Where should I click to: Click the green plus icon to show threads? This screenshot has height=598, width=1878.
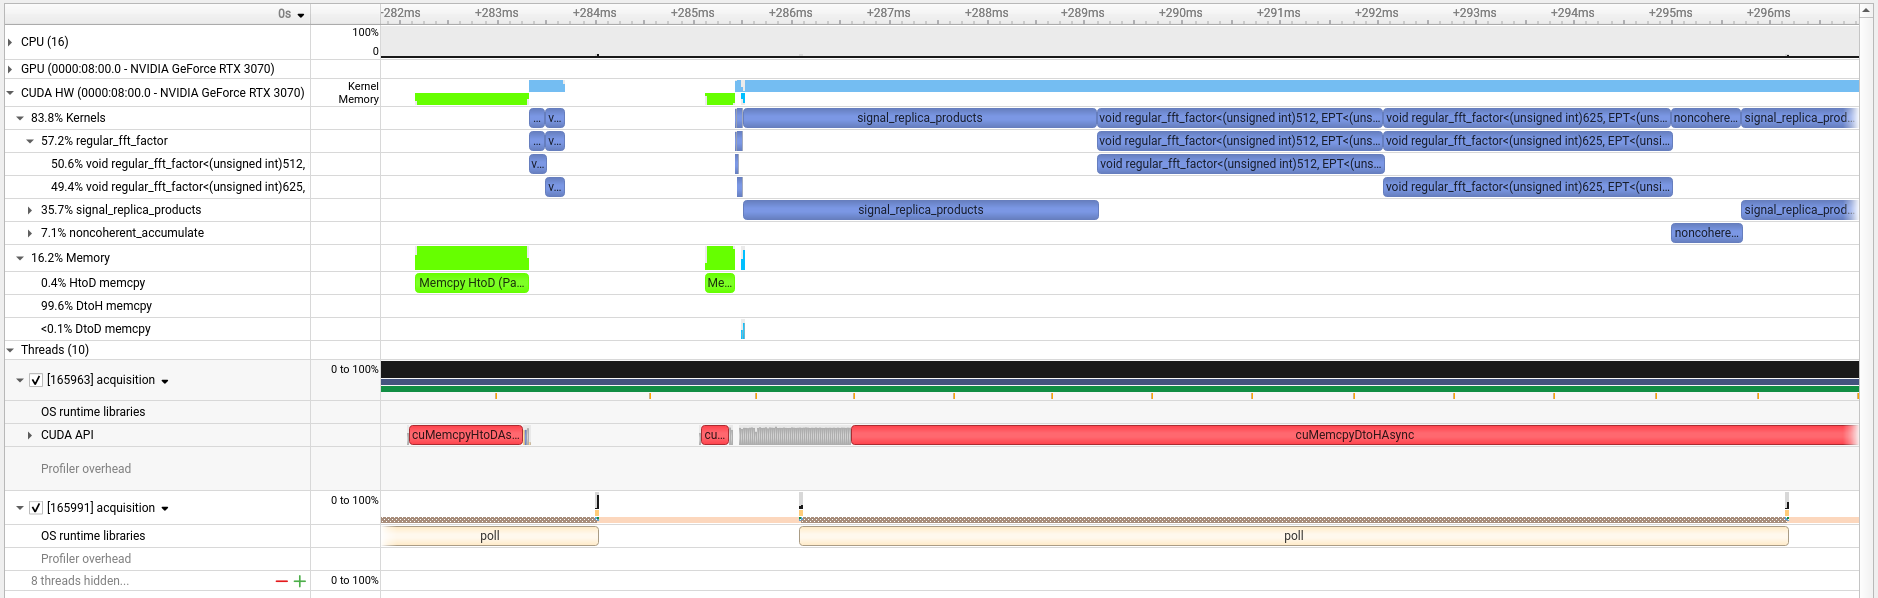click(299, 581)
